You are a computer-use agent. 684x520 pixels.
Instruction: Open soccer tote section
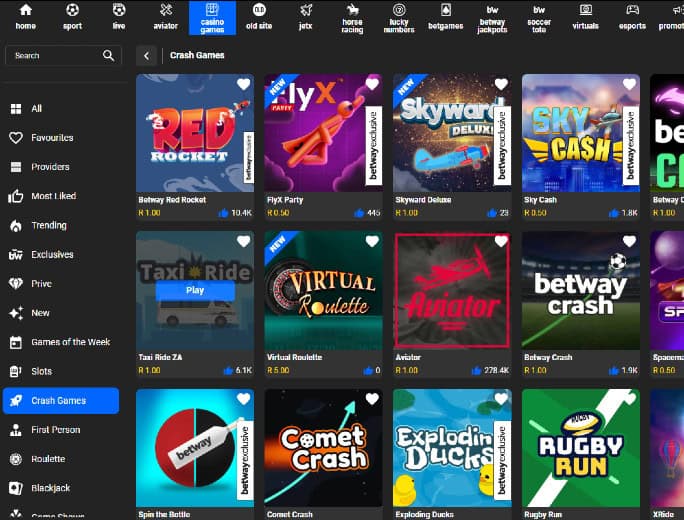539,18
